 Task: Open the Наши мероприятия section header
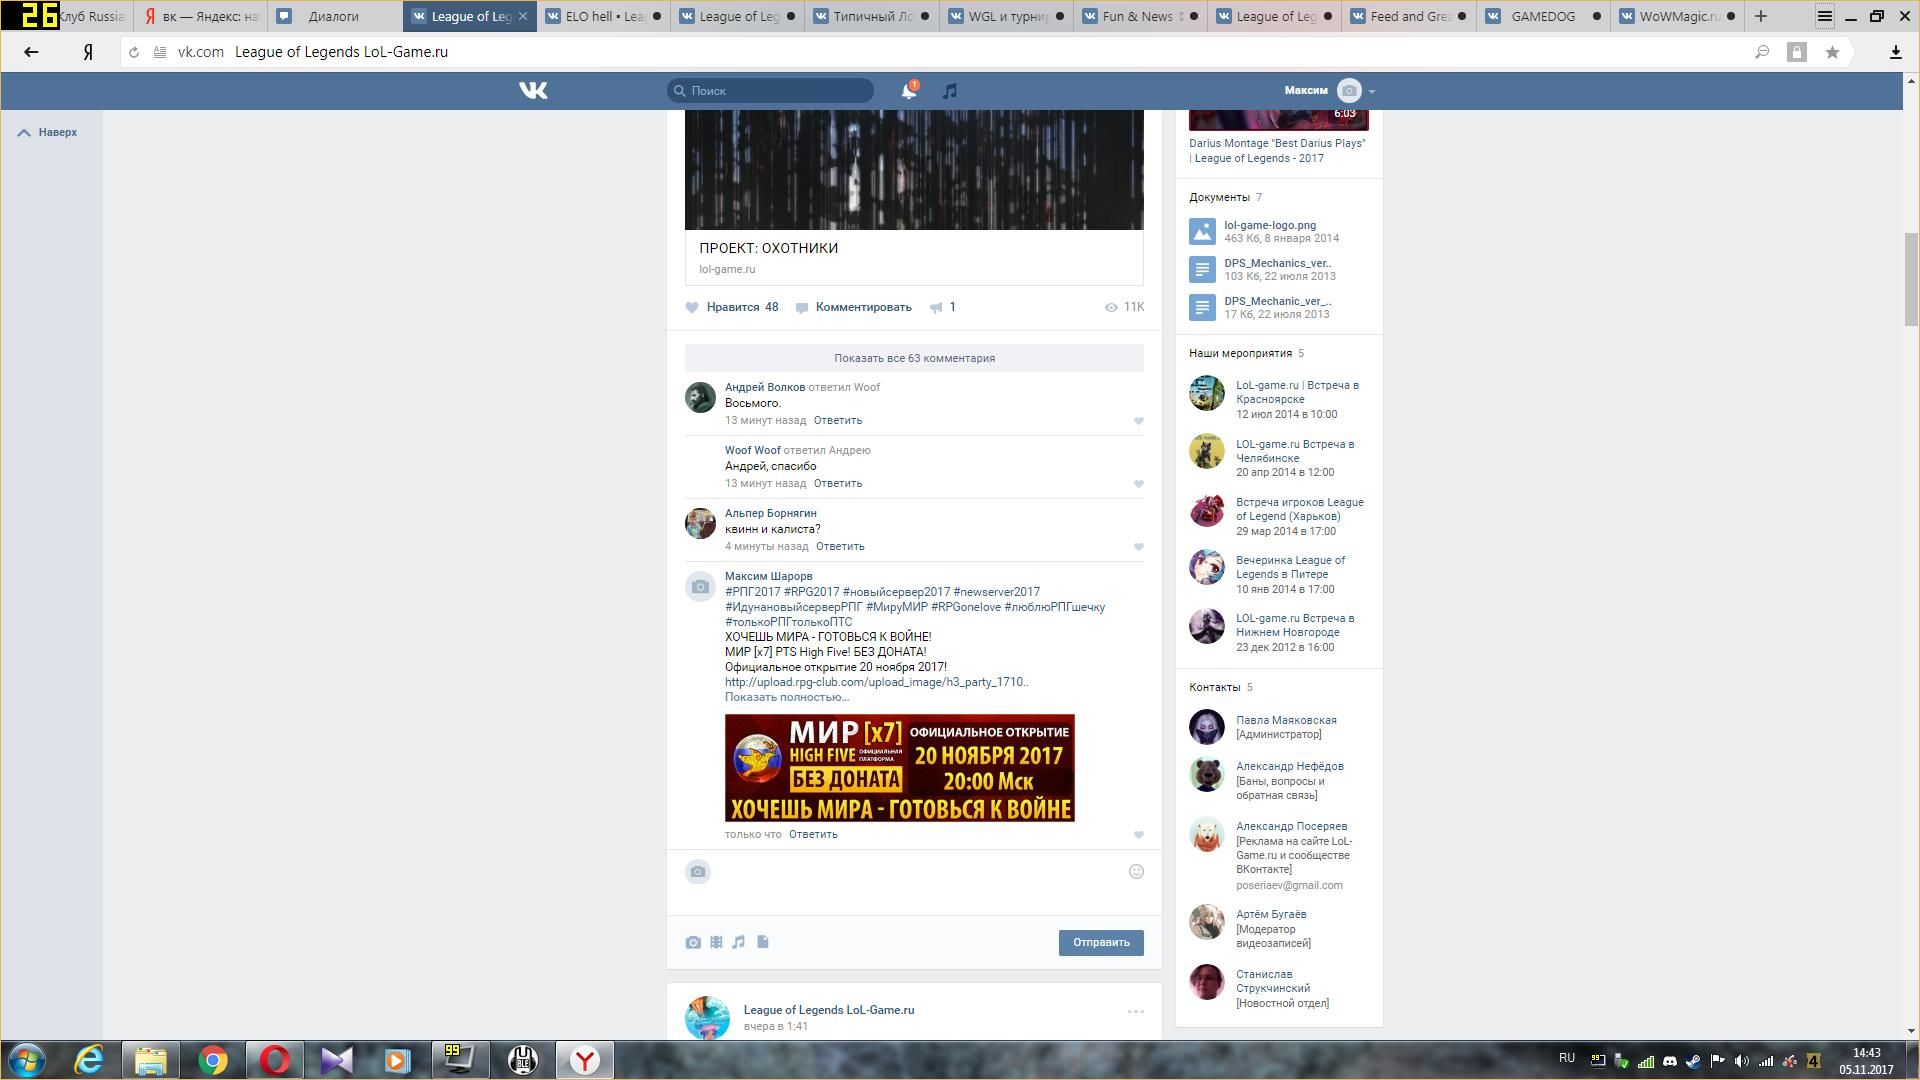point(1246,353)
